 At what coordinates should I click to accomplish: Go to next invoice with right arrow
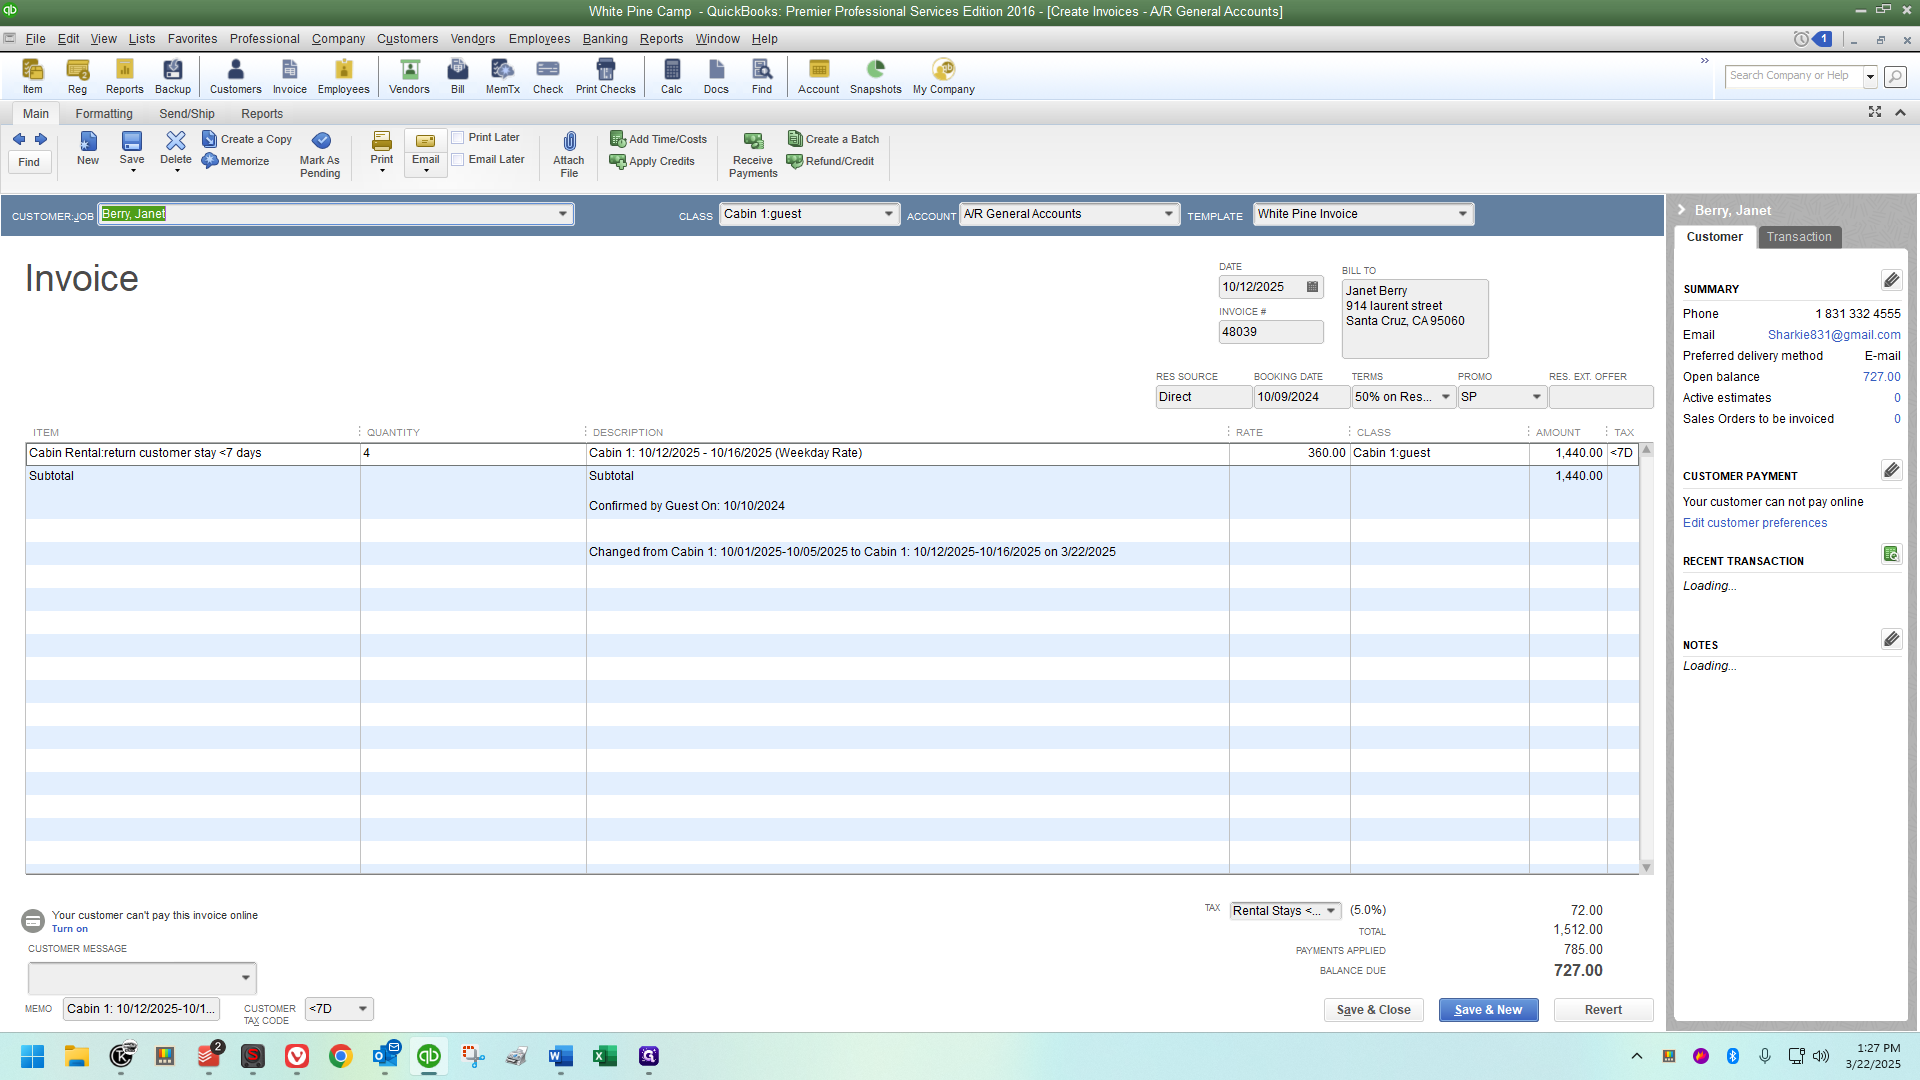click(41, 139)
